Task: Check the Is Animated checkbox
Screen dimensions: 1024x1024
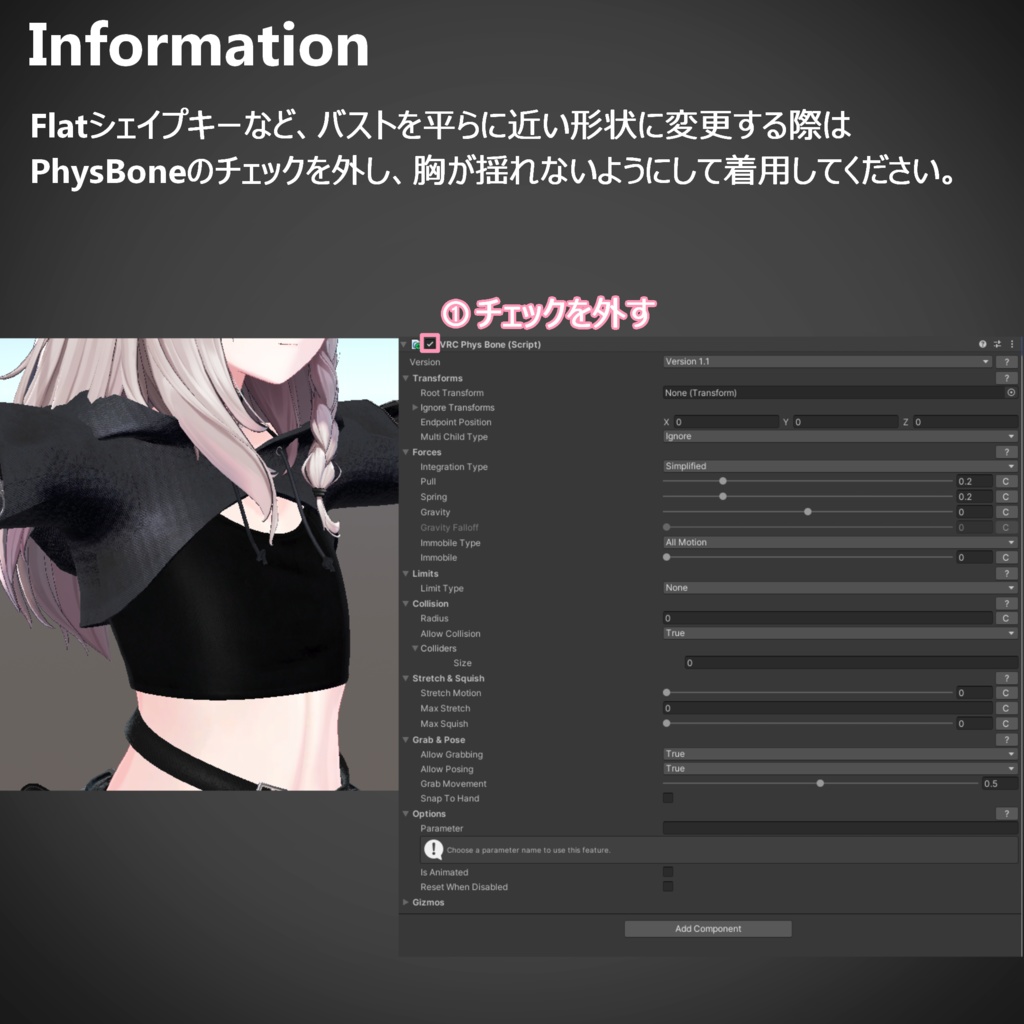Action: pos(667,872)
